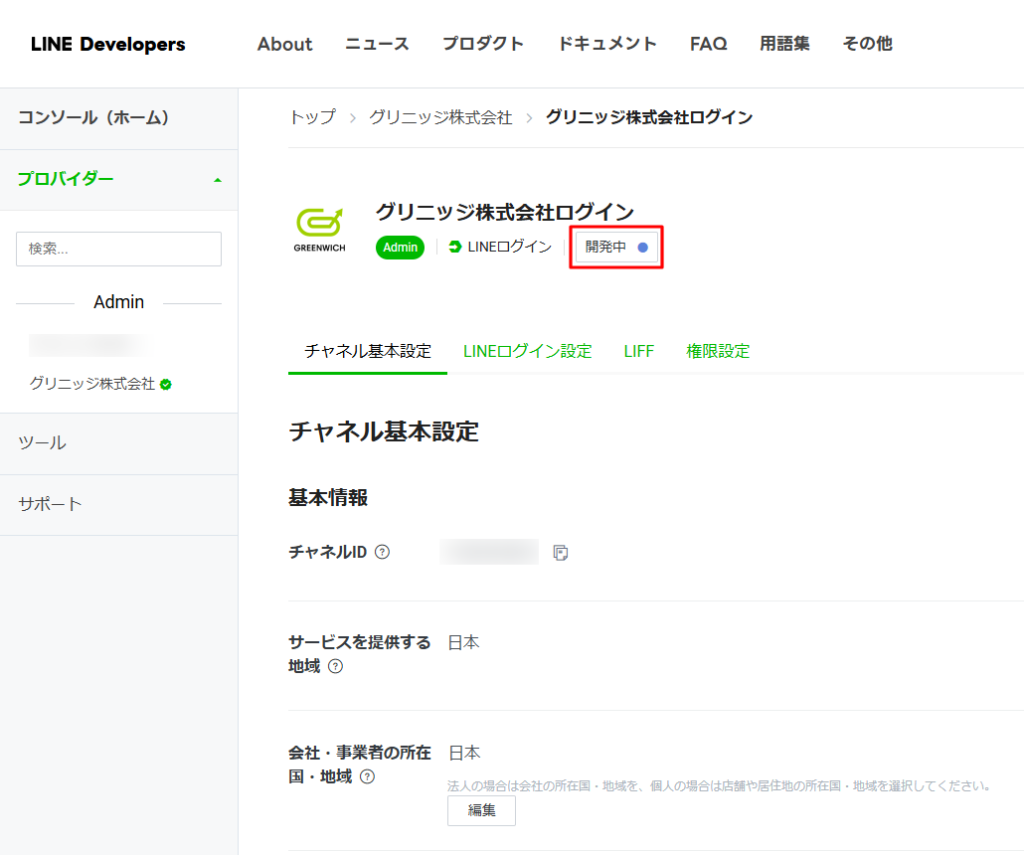The height and width of the screenshot is (855, 1024).
Task: Go to トップ breadcrumb
Action: tap(312, 118)
